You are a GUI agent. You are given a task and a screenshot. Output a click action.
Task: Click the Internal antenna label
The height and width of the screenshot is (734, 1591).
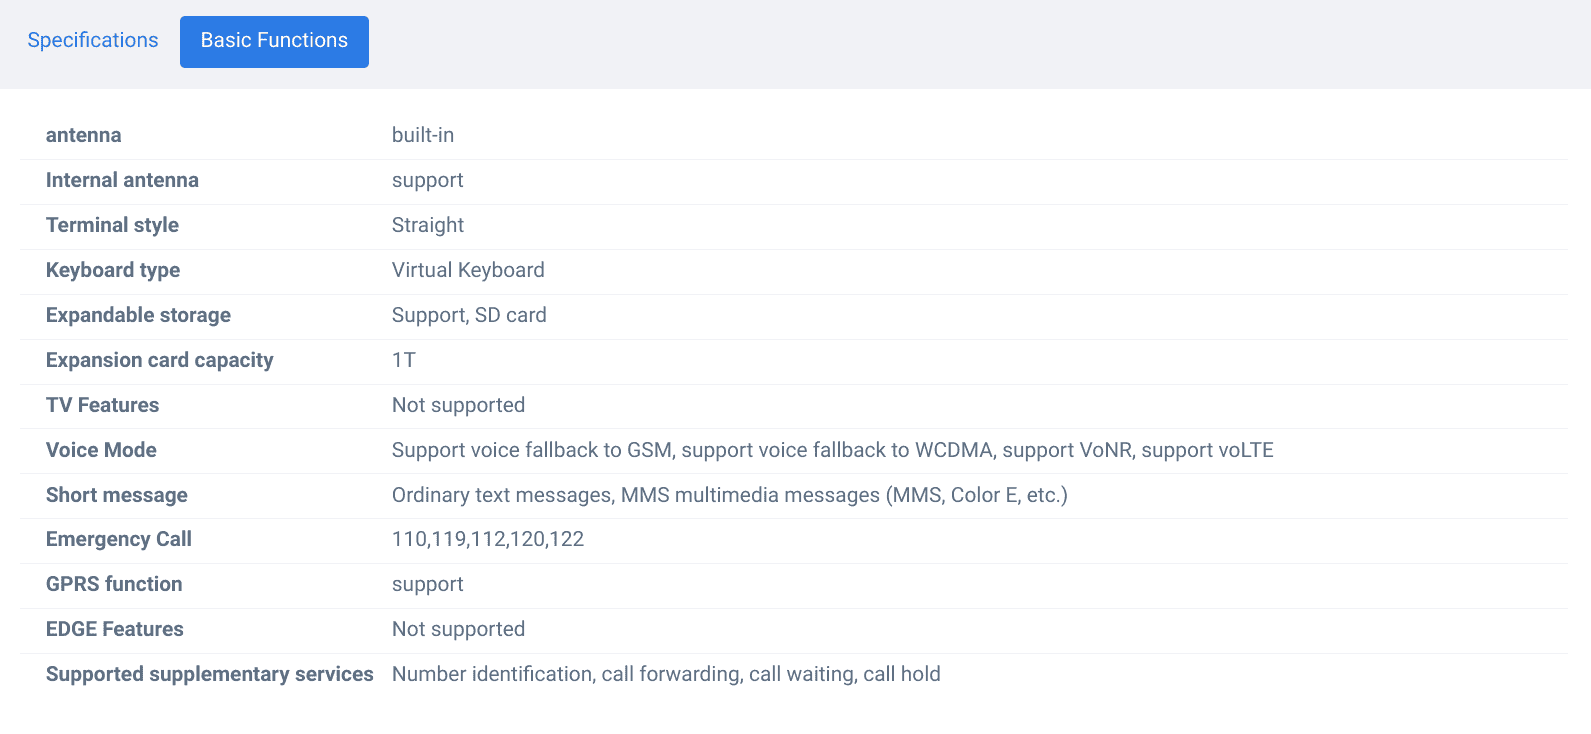click(122, 180)
